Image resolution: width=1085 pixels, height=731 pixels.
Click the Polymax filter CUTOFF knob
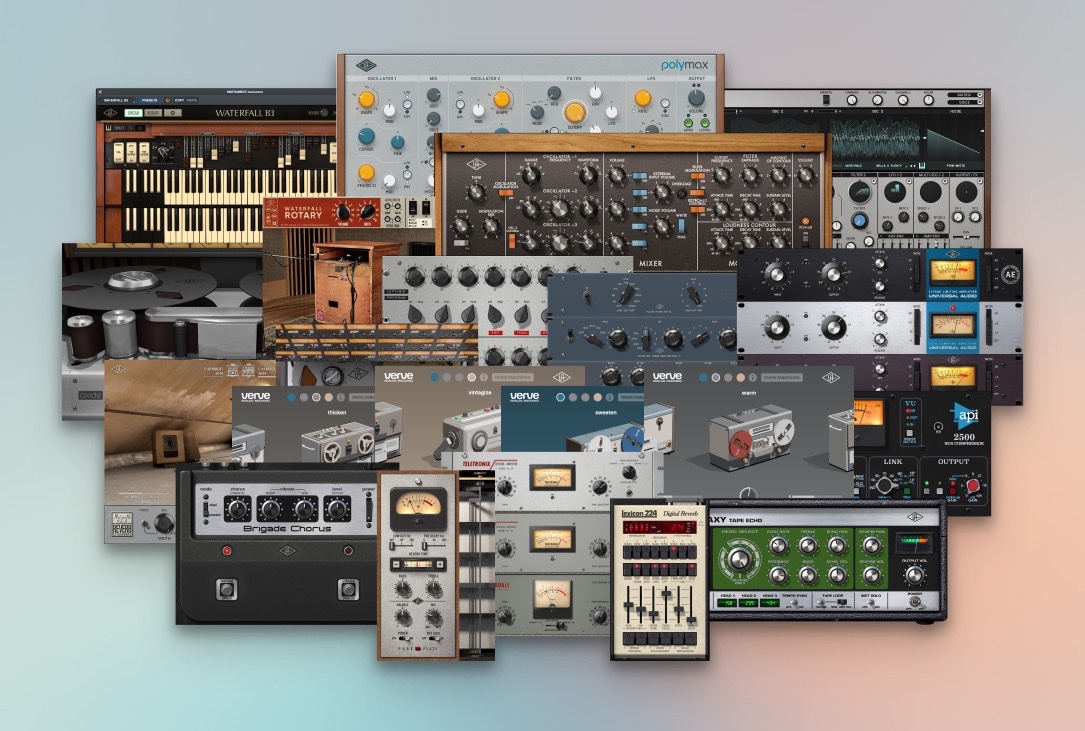(x=574, y=113)
